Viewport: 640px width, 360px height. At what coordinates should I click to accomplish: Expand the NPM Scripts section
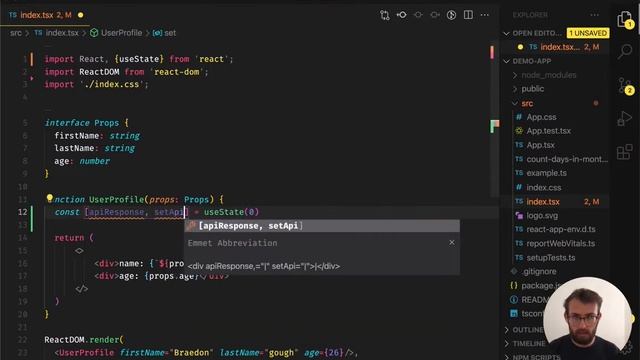click(x=532, y=357)
